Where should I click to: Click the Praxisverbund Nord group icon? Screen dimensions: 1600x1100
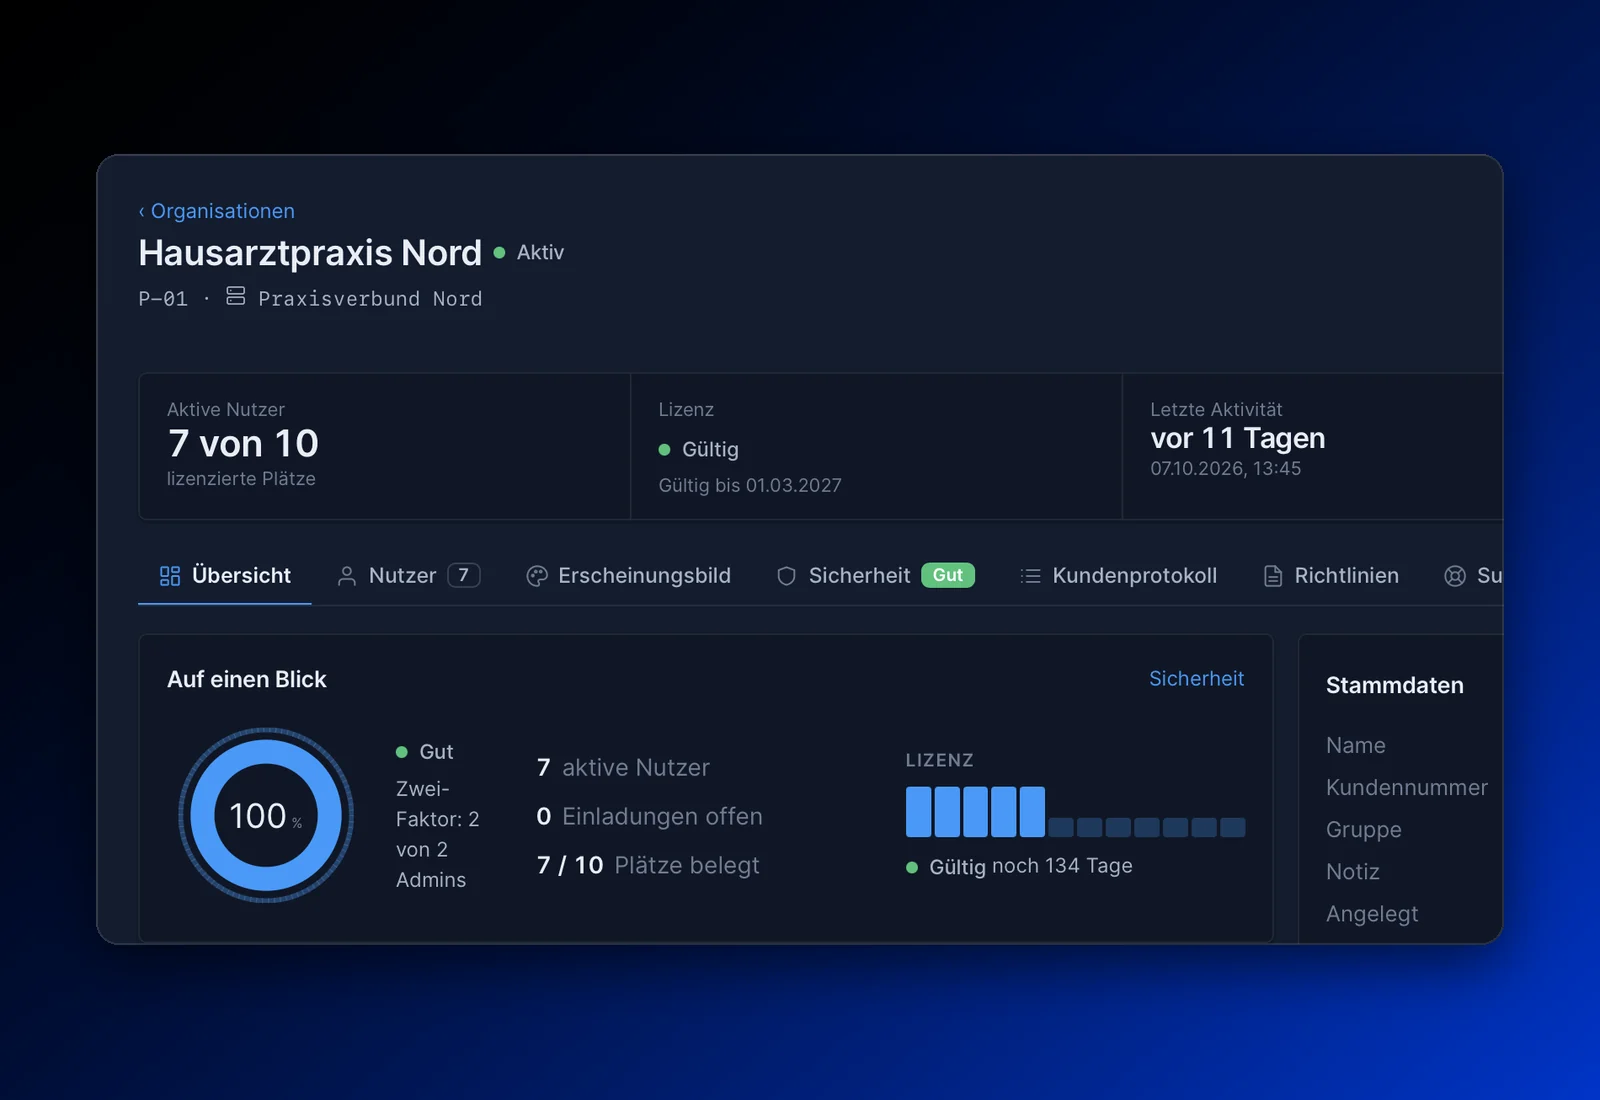pos(235,296)
